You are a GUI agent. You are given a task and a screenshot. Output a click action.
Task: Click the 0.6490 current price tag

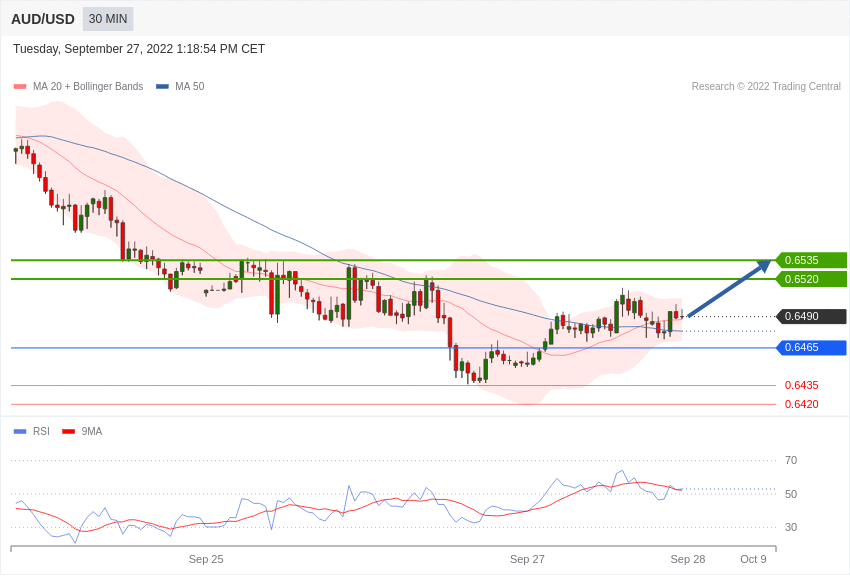811,316
